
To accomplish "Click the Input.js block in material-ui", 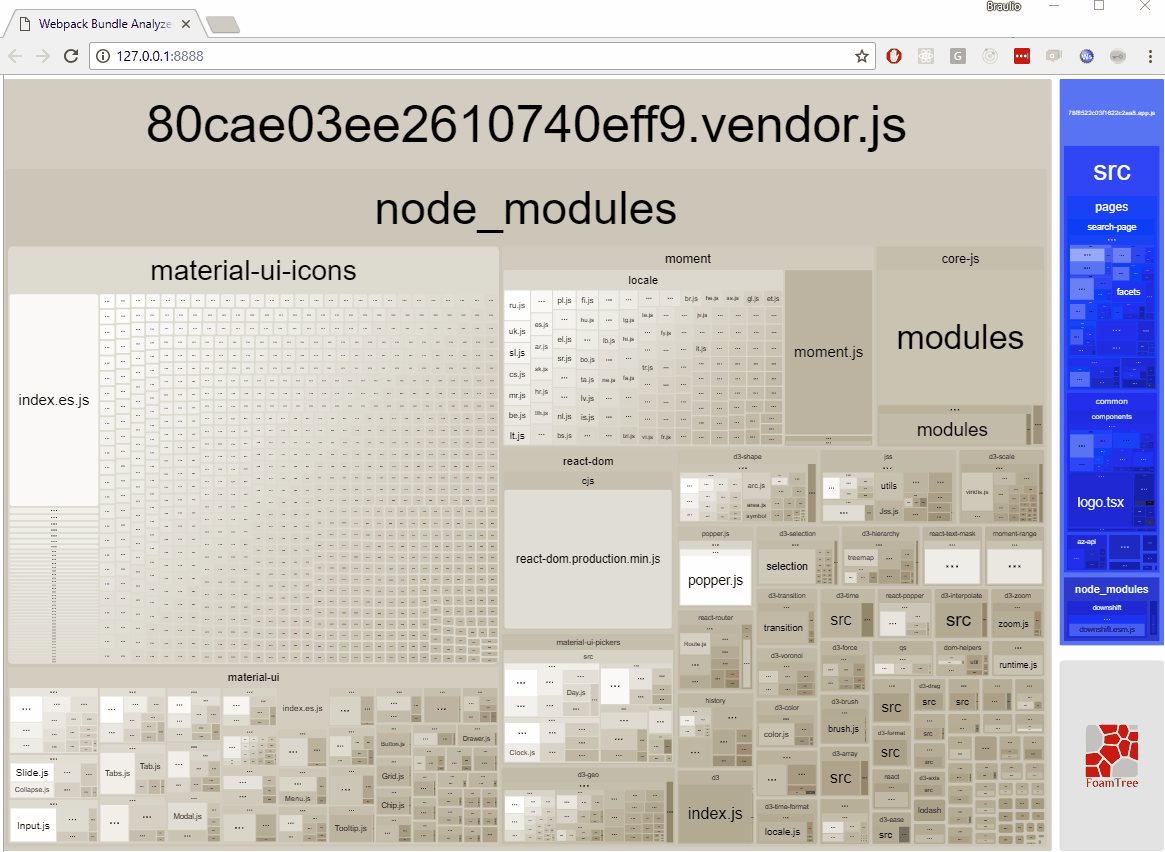I will coord(33,826).
